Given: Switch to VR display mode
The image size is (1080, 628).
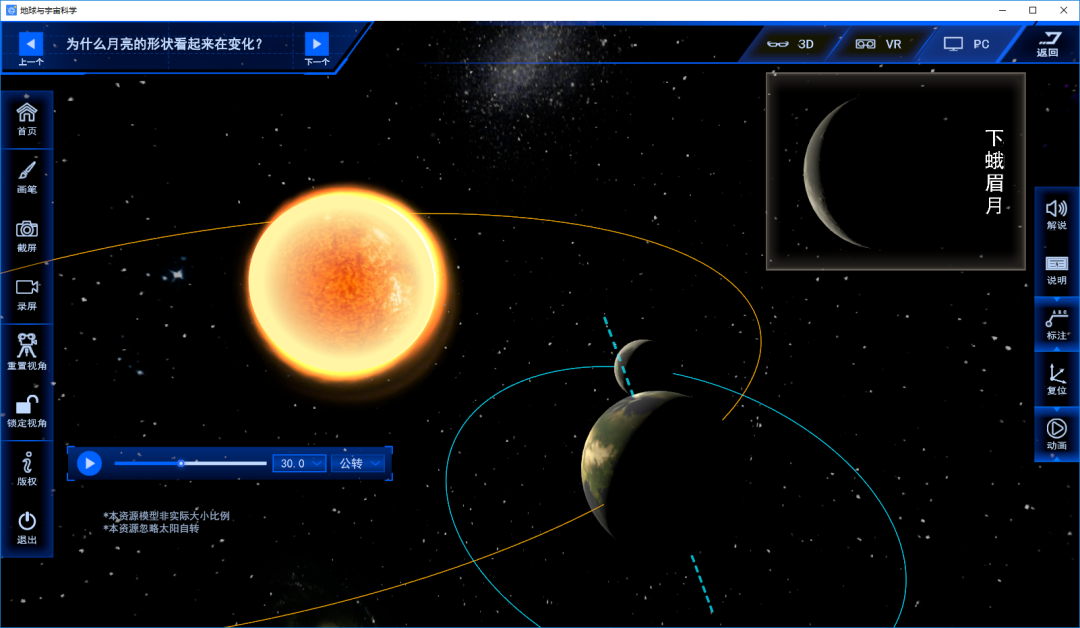Looking at the screenshot, I should pos(878,44).
